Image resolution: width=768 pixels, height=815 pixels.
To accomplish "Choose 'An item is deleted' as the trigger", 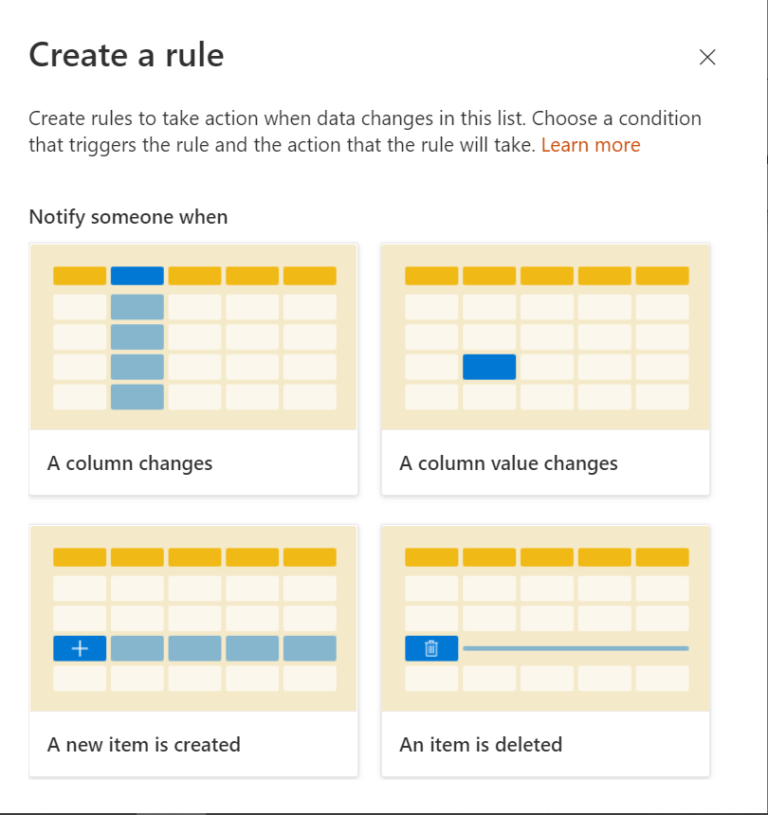I will 545,648.
